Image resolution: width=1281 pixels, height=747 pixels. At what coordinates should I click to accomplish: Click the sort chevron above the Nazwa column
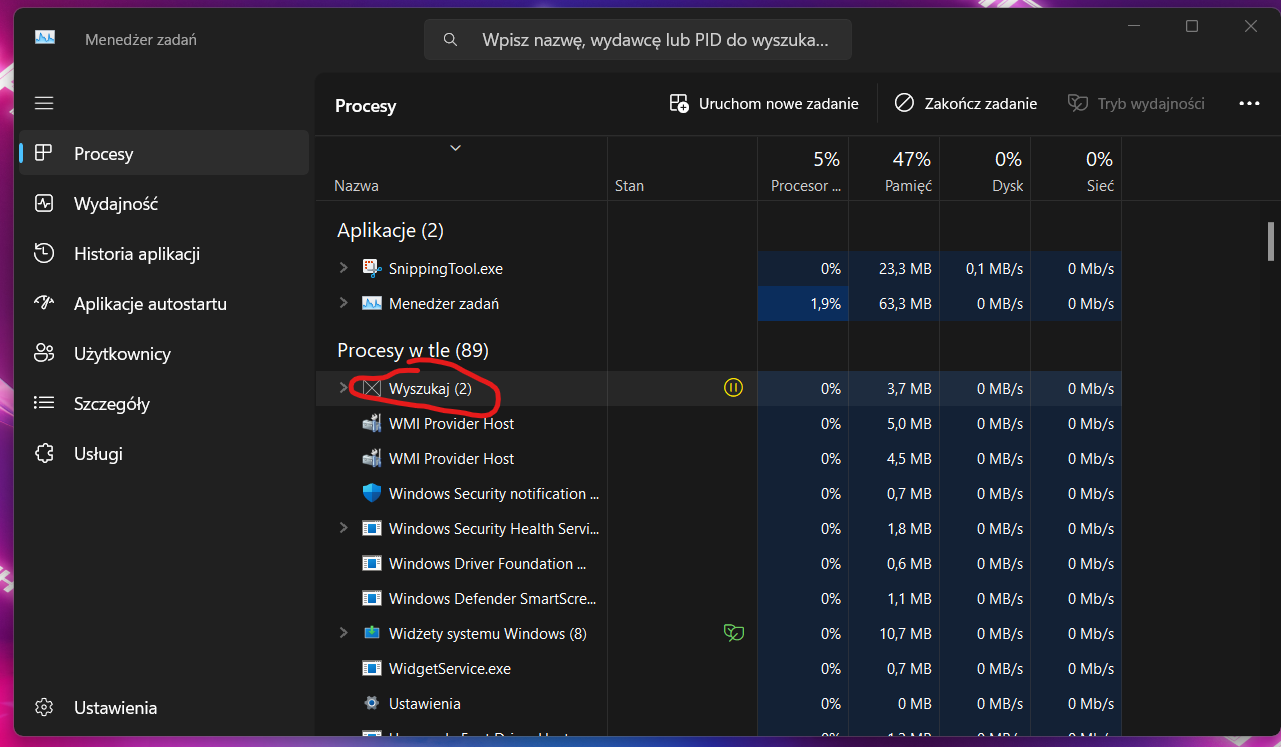pos(456,148)
